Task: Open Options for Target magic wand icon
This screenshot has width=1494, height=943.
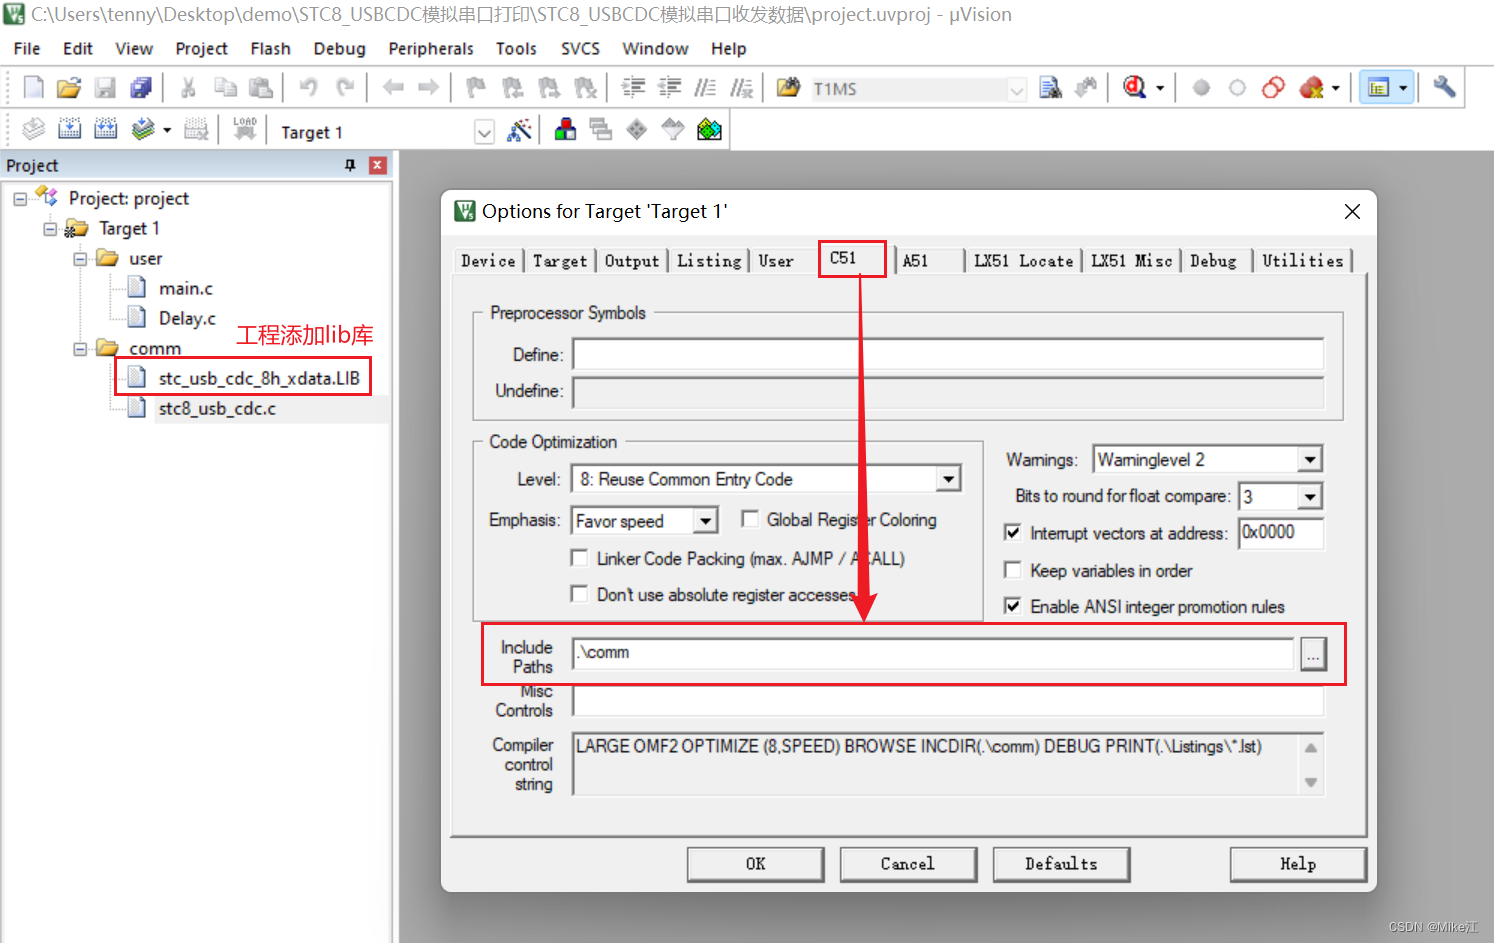Action: 519,130
